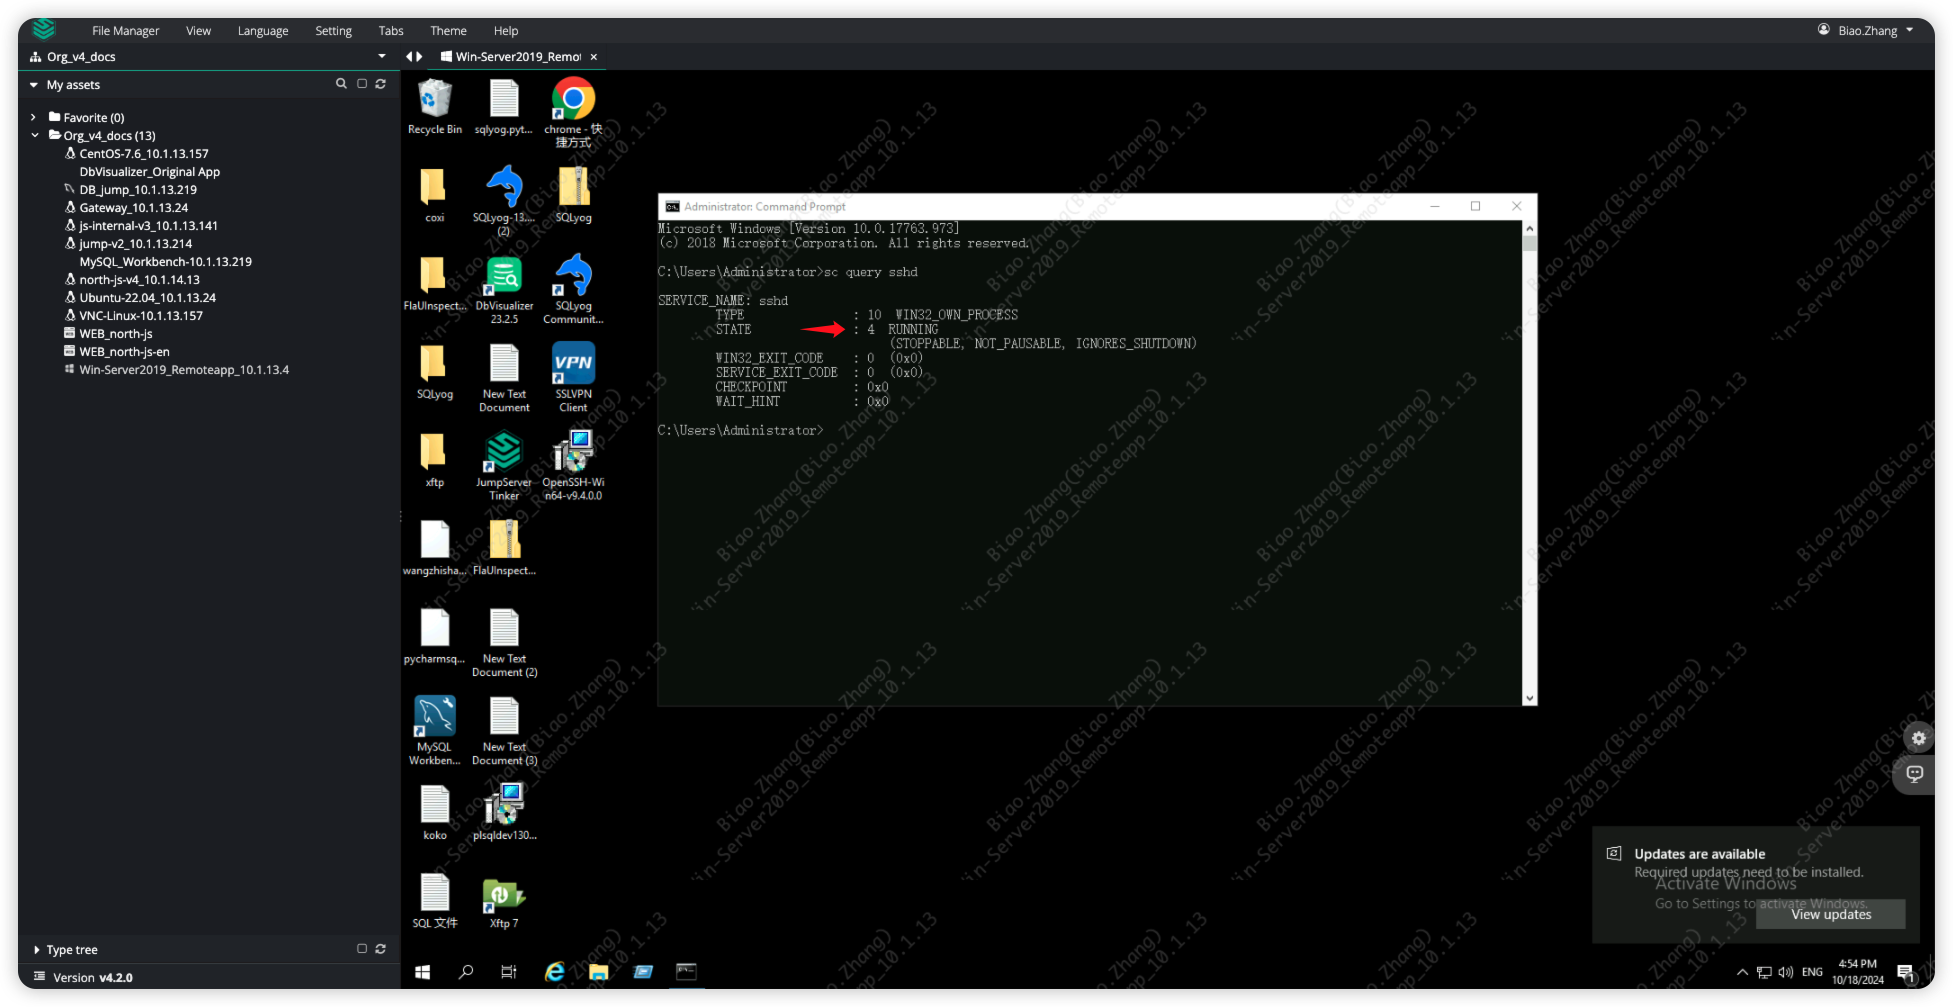Viewport: 1953px width, 1007px height.
Task: Expand the Type tree panel
Action: [x=36, y=950]
